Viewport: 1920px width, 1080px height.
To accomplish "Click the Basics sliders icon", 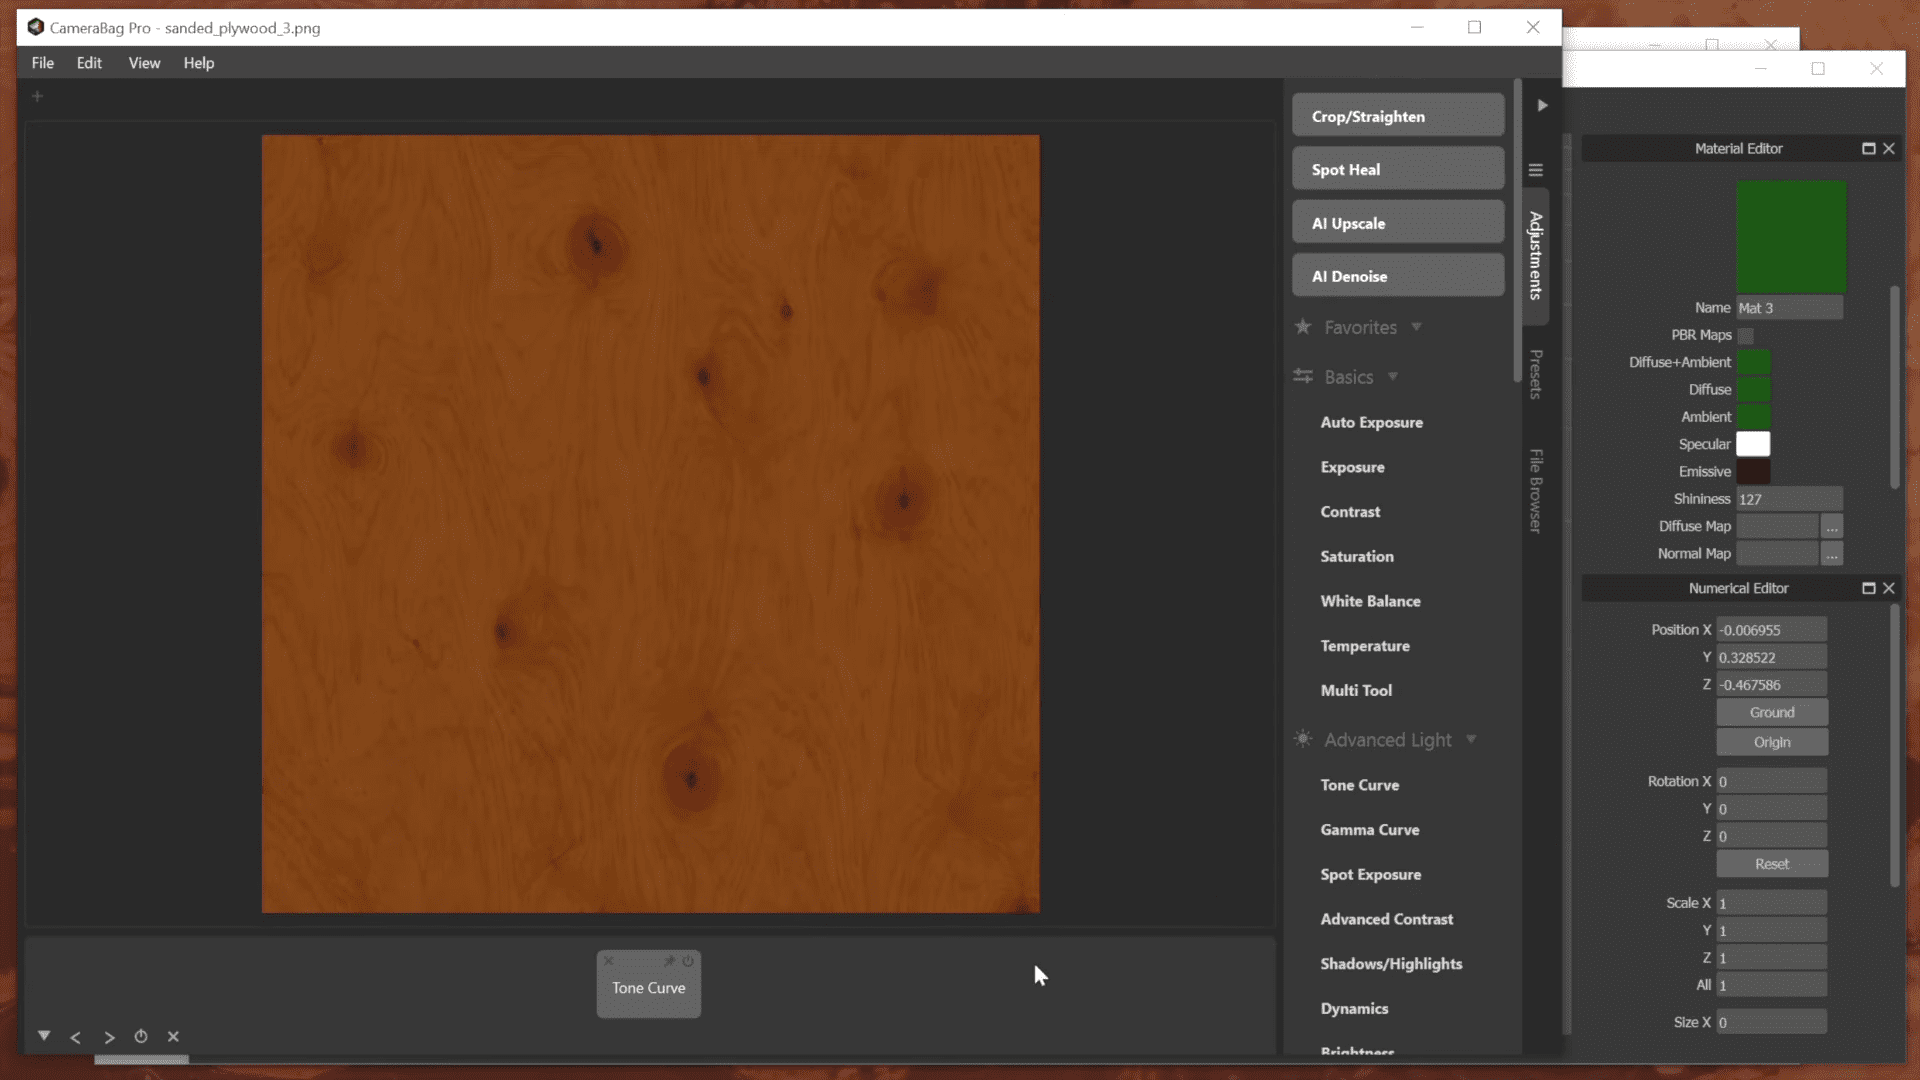I will point(1303,377).
